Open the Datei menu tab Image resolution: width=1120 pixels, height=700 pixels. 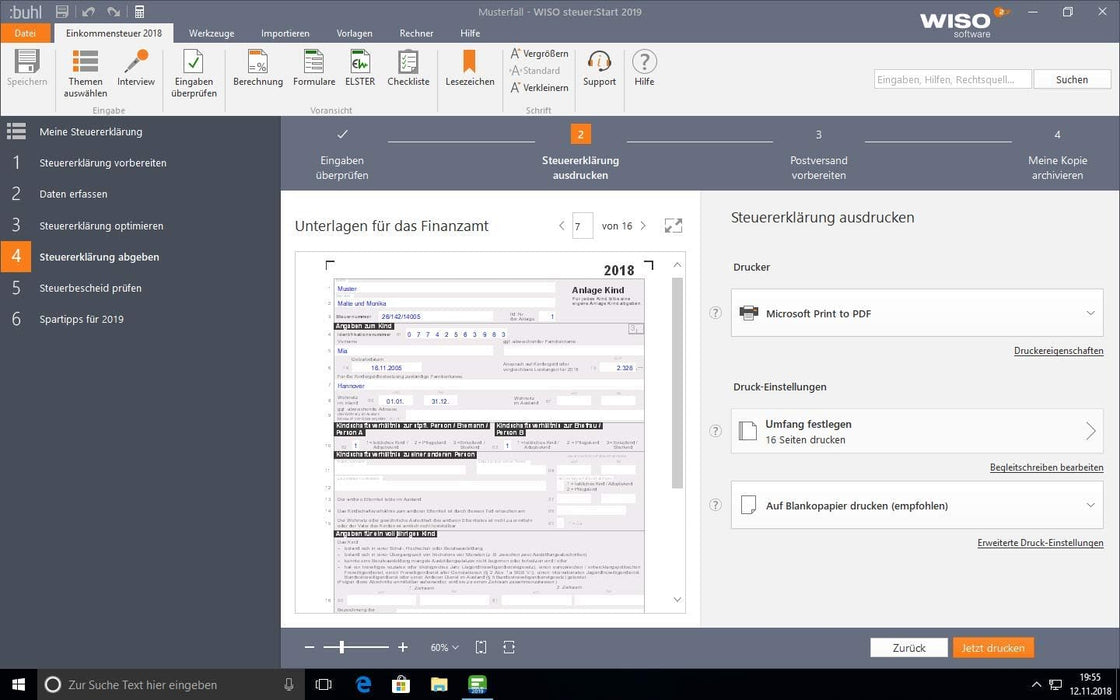[24, 33]
